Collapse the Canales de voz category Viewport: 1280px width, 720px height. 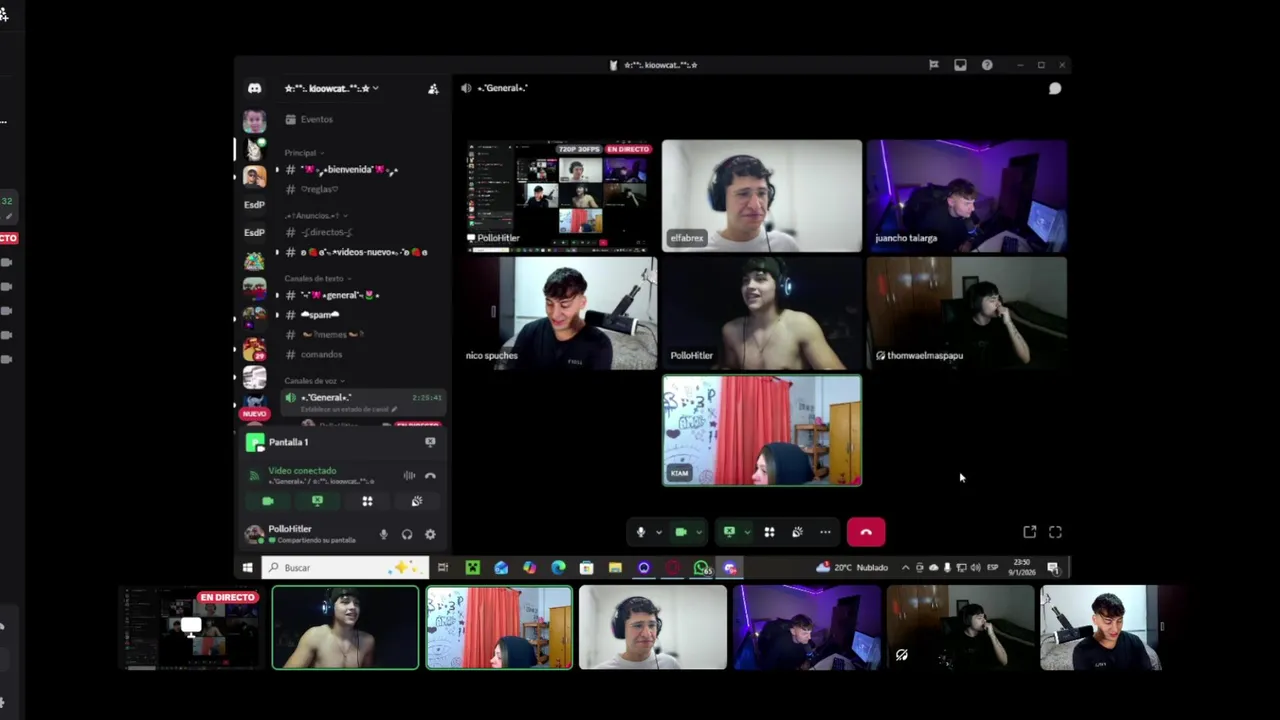point(314,381)
